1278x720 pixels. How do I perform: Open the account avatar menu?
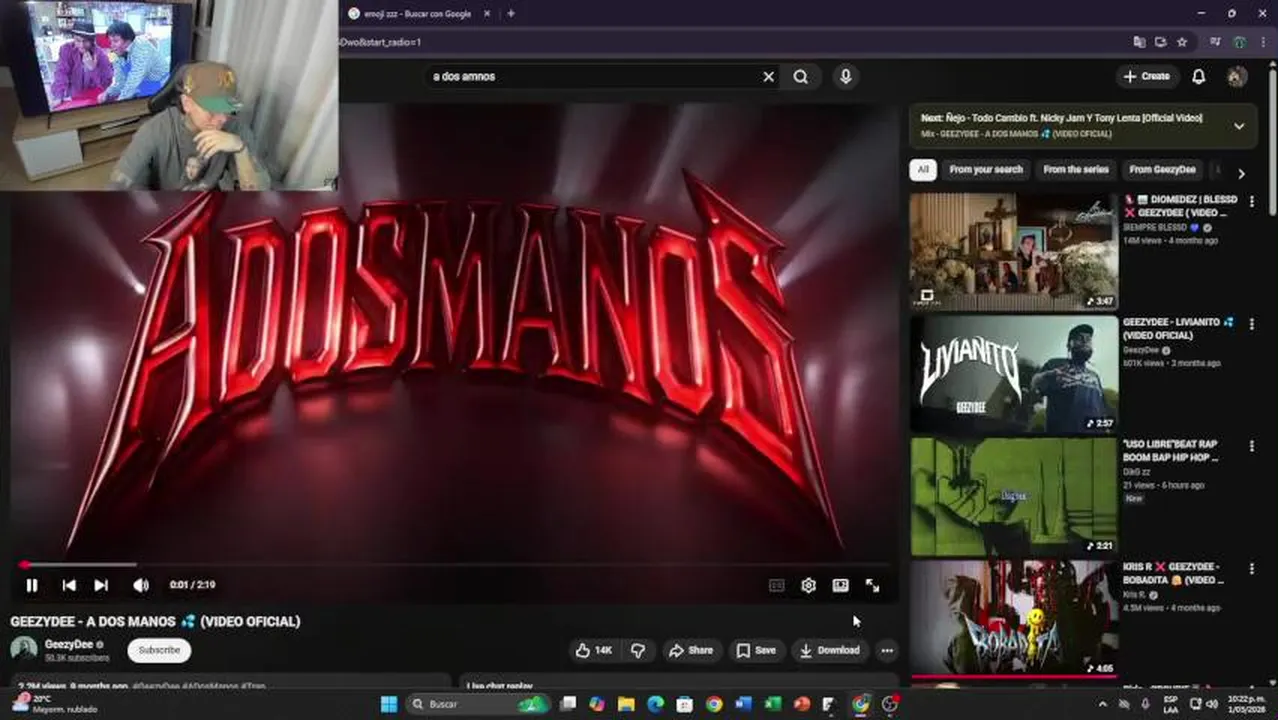(1237, 77)
